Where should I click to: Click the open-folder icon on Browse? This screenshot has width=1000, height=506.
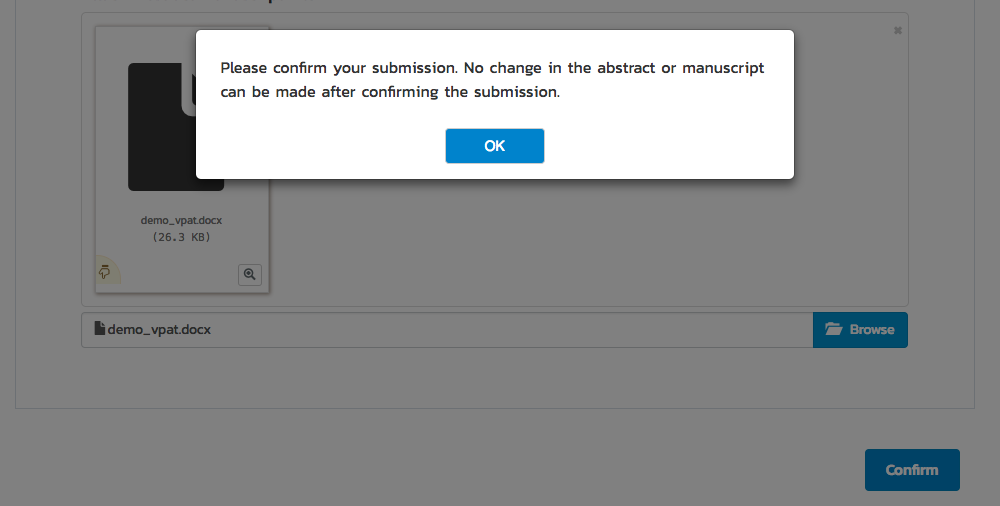pos(834,329)
